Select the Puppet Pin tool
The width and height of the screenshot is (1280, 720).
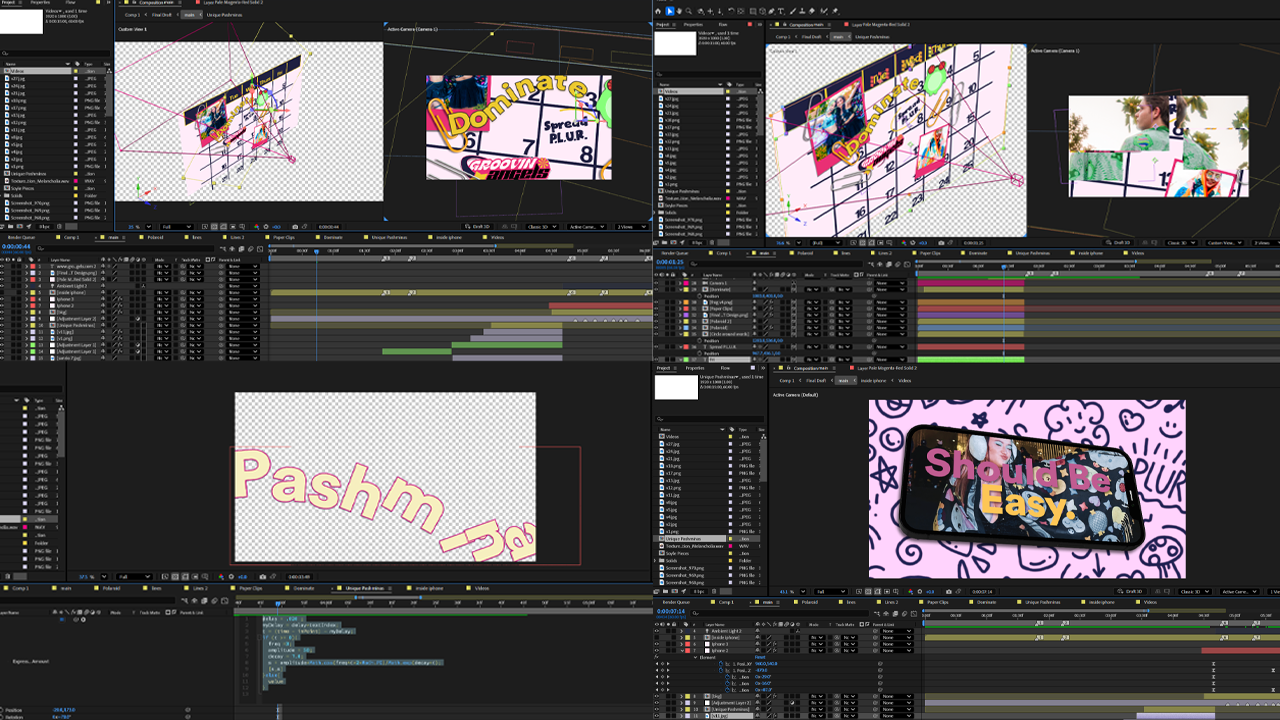coord(838,11)
